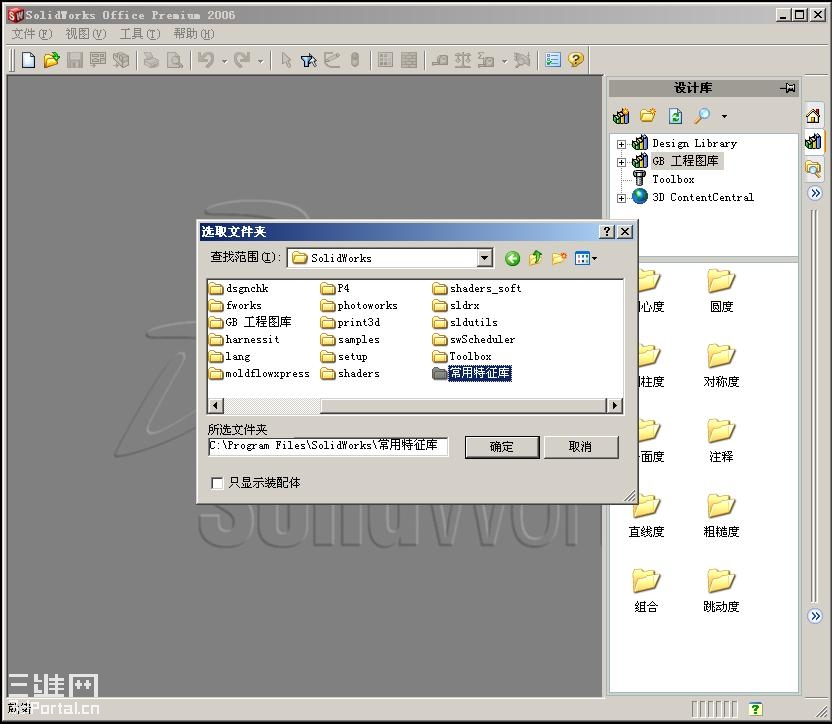Cancel with the 取消 button
832x724 pixels.
pos(580,447)
